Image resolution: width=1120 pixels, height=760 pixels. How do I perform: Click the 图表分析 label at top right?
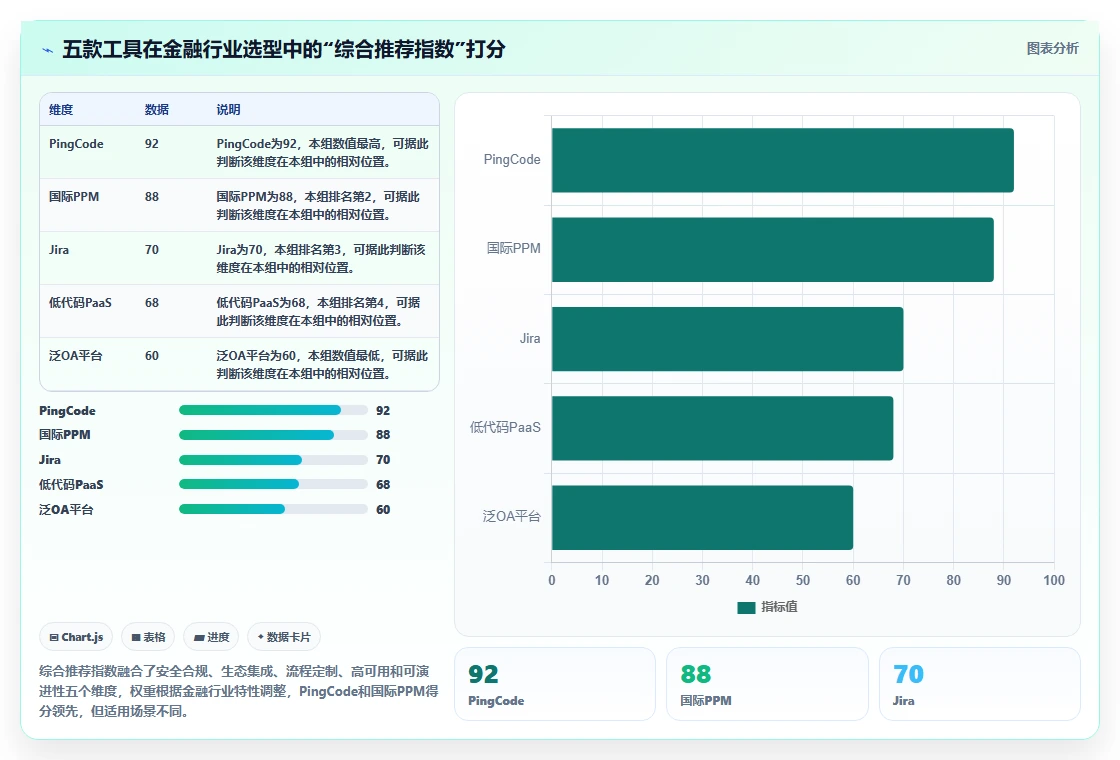click(x=1052, y=49)
